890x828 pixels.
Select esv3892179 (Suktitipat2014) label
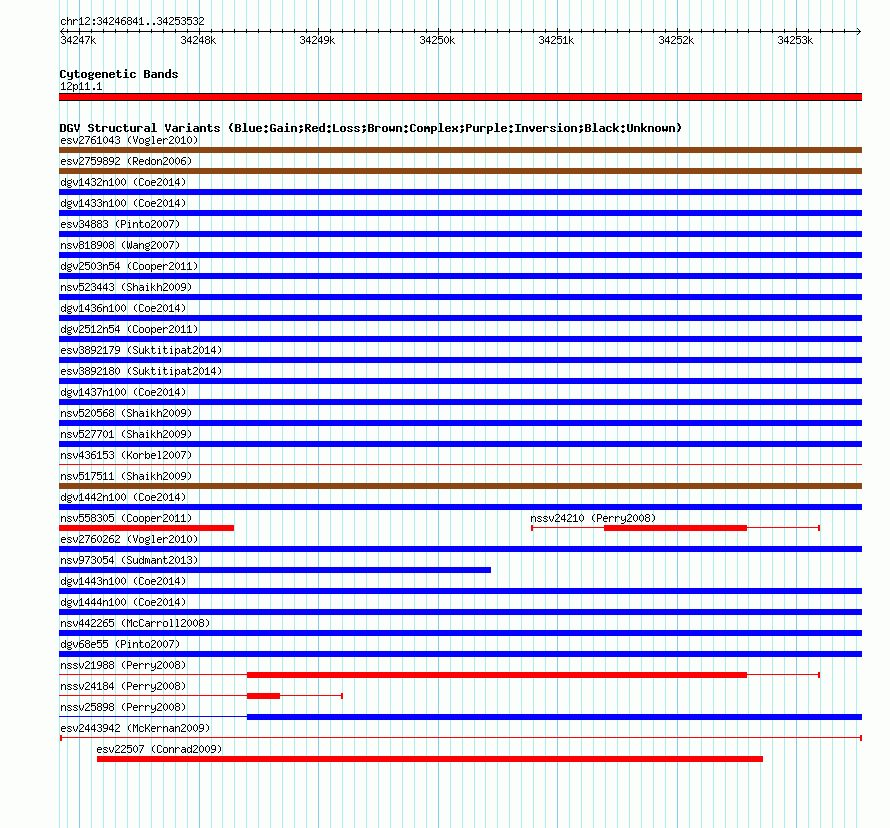[141, 350]
